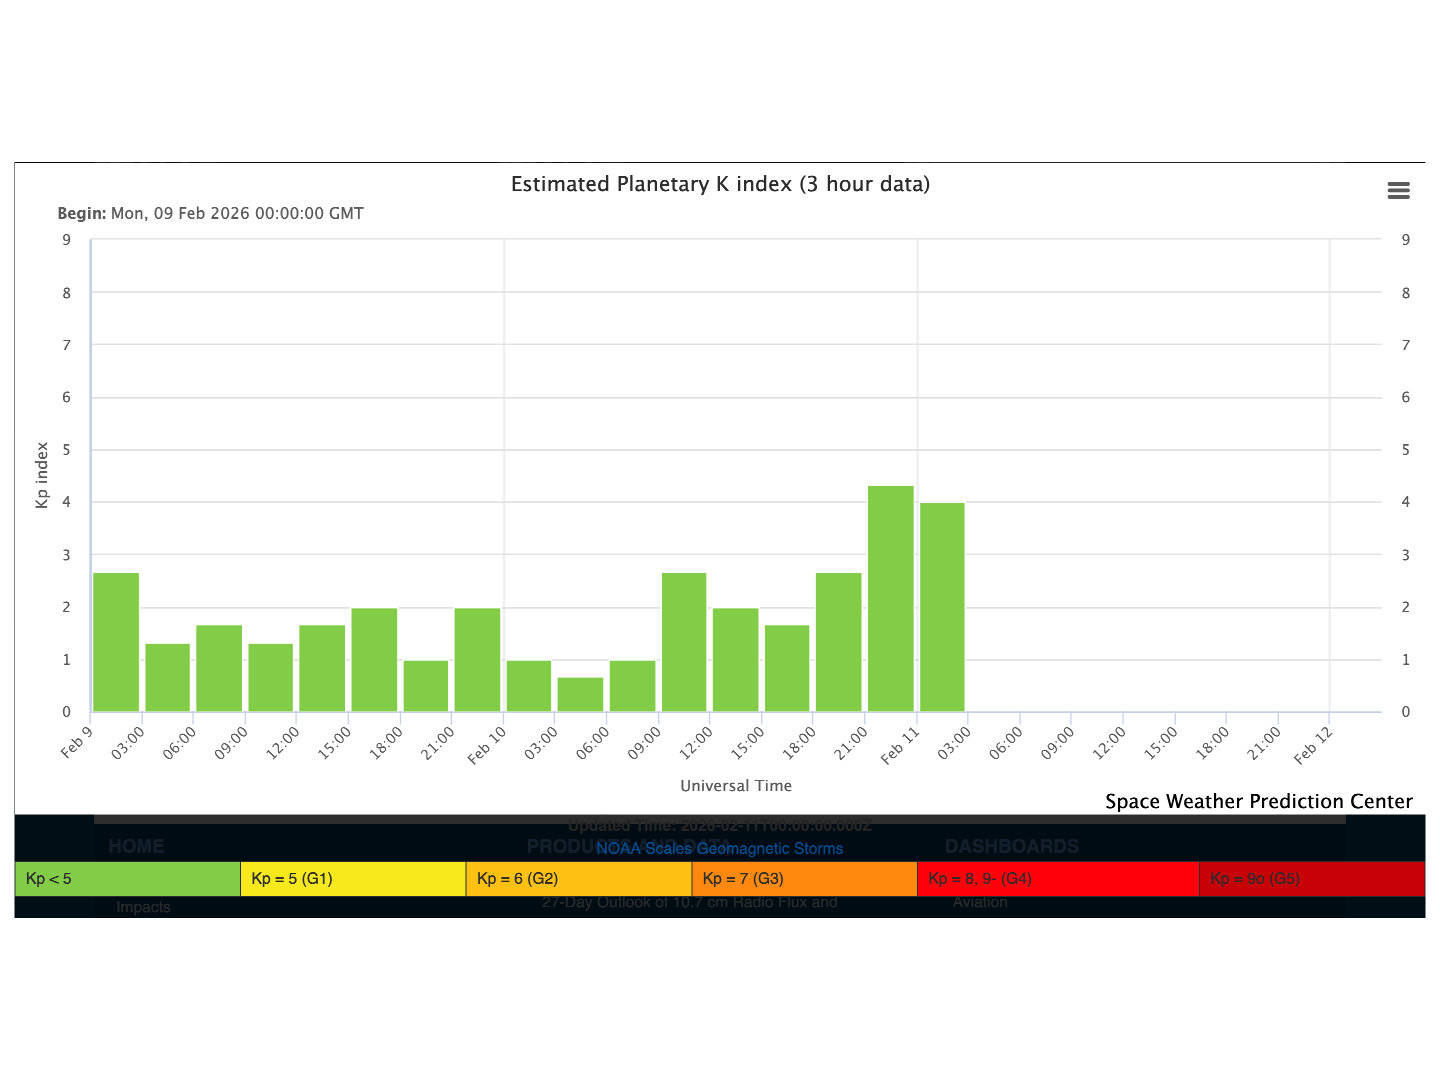Screen dimensions: 1440x1080
Task: Click the Feb 10 09:00 Kp bar
Action: click(684, 642)
